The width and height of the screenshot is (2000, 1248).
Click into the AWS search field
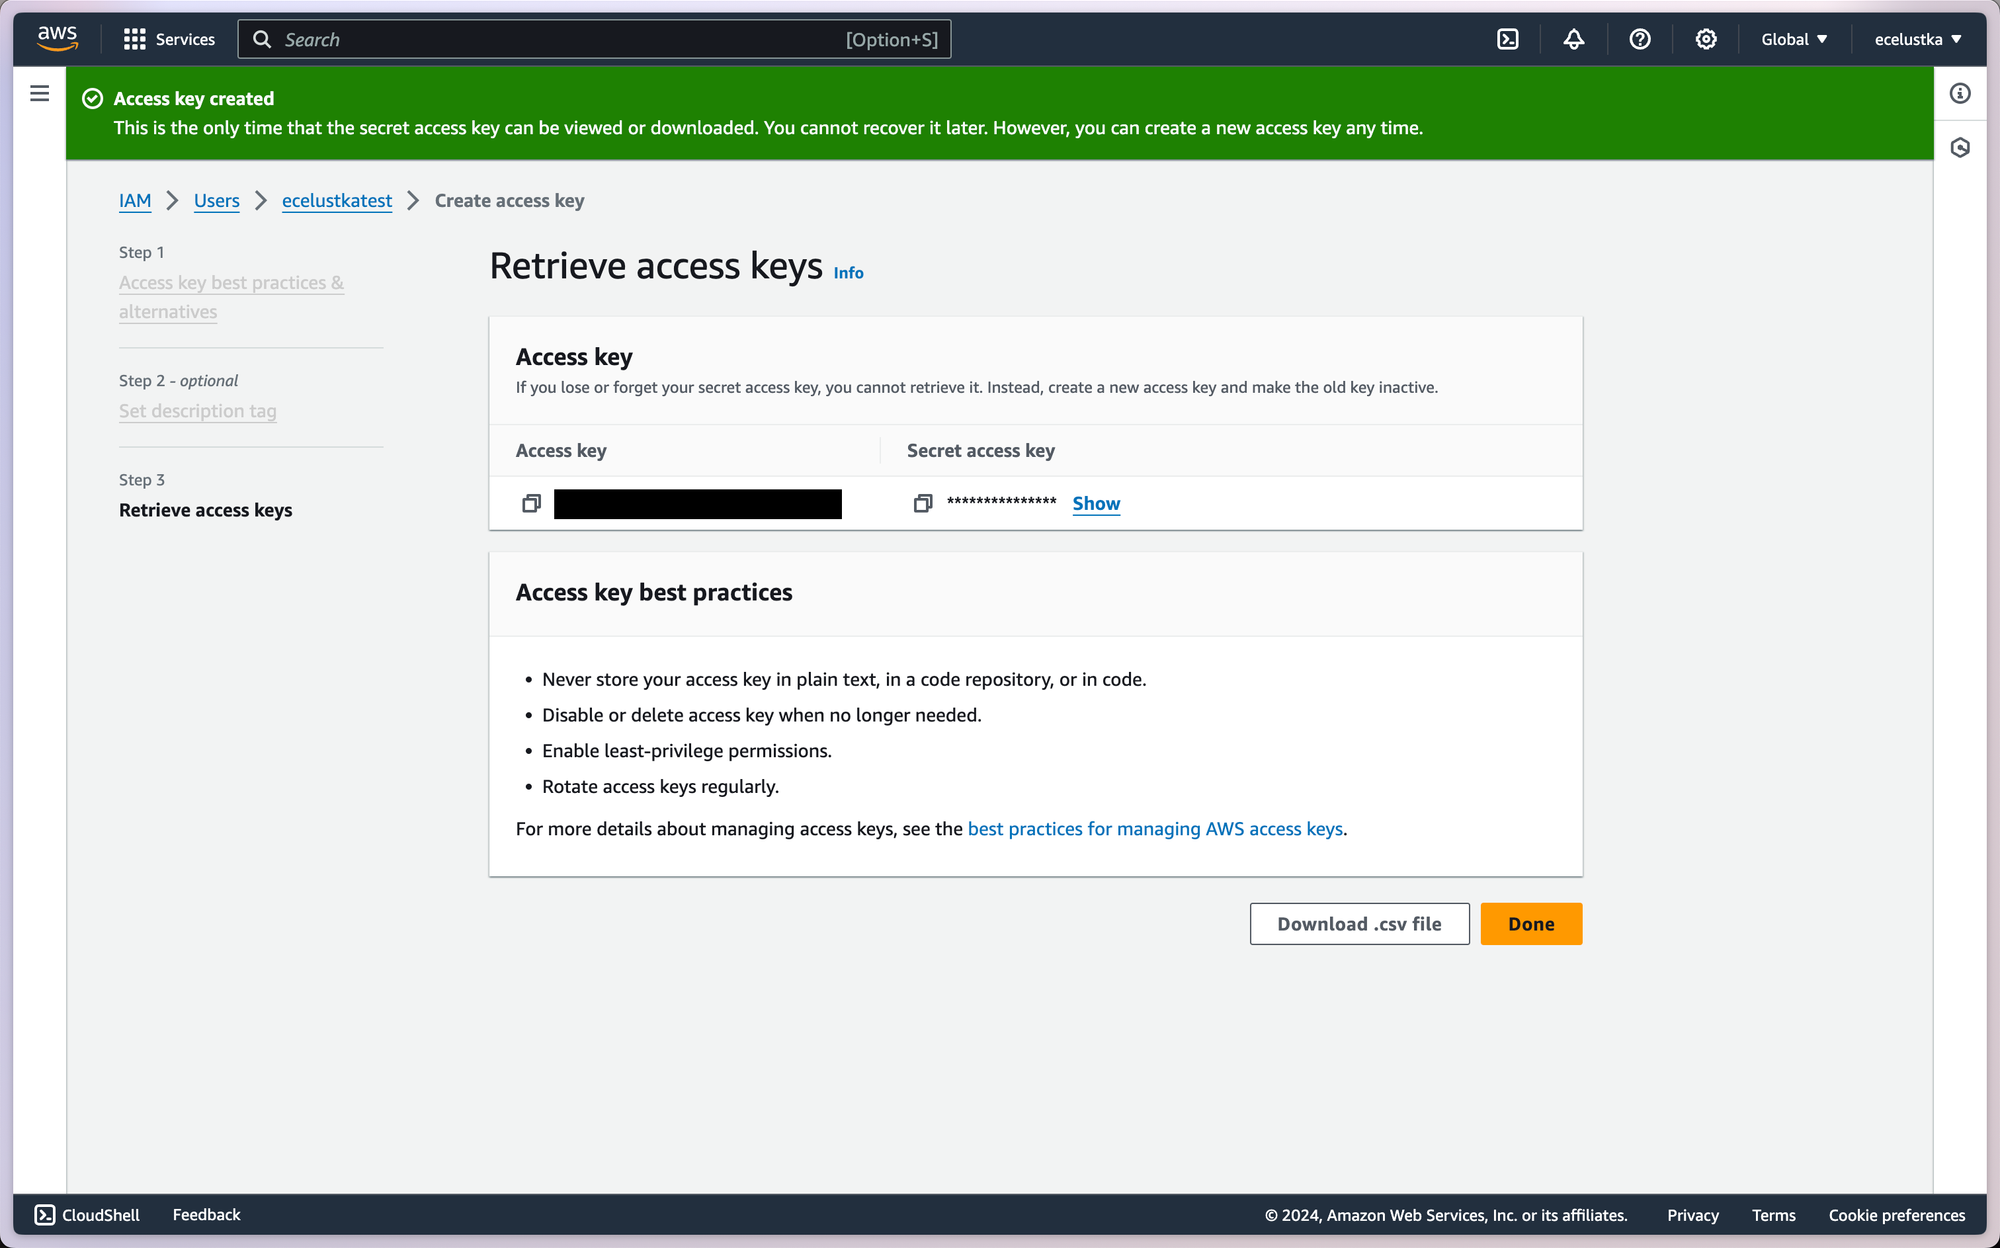[560, 39]
